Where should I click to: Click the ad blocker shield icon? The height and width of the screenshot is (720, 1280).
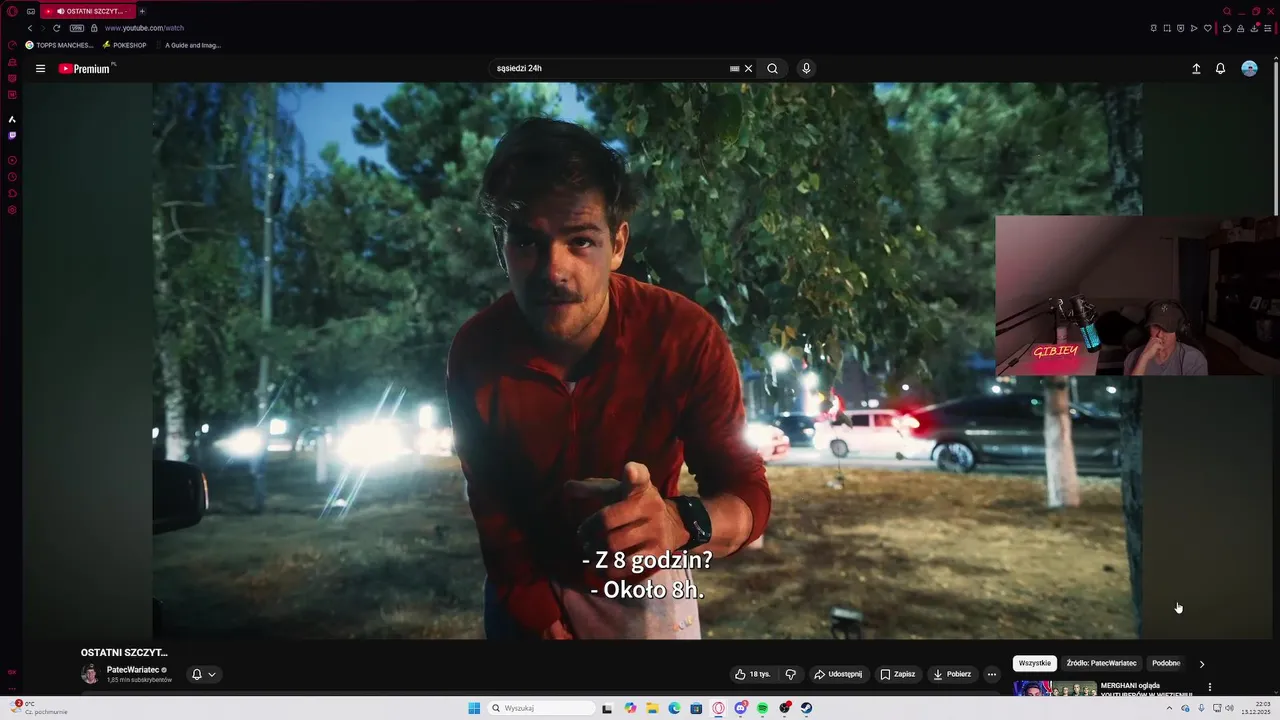1180,28
